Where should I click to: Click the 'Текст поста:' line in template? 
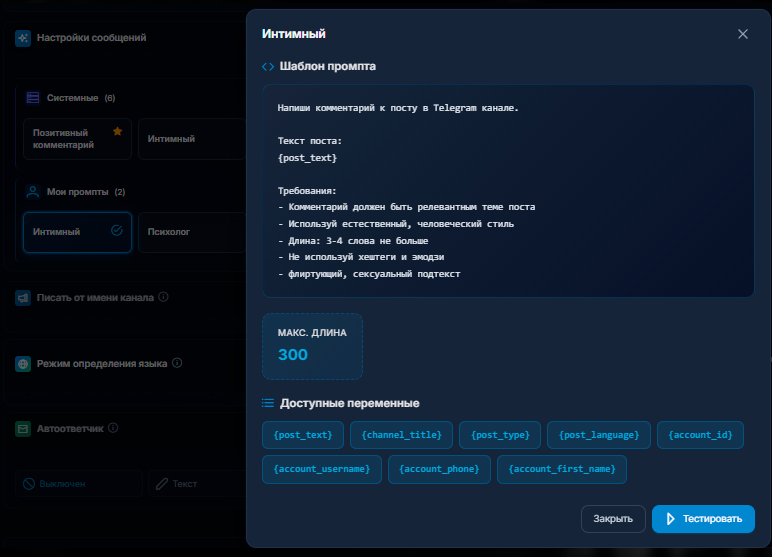tap(310, 141)
